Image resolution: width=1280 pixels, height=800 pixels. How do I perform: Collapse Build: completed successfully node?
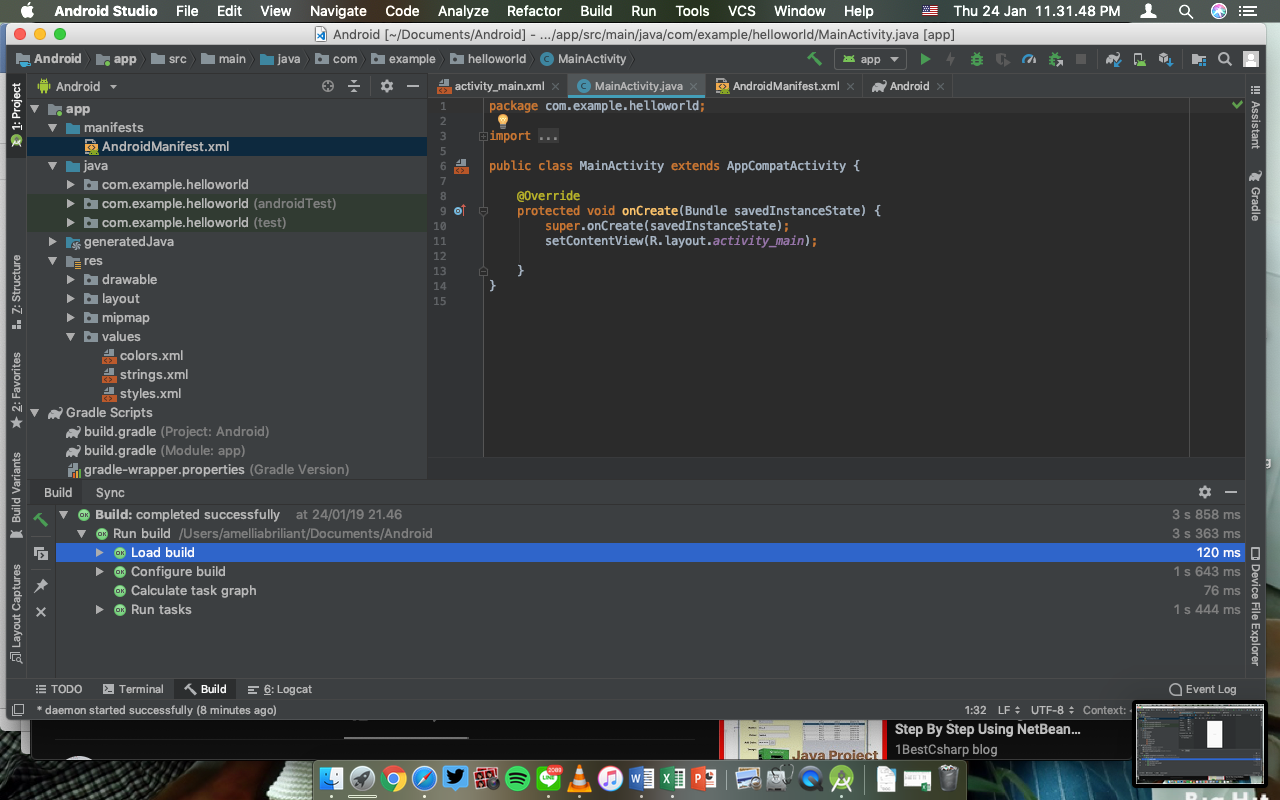point(64,515)
